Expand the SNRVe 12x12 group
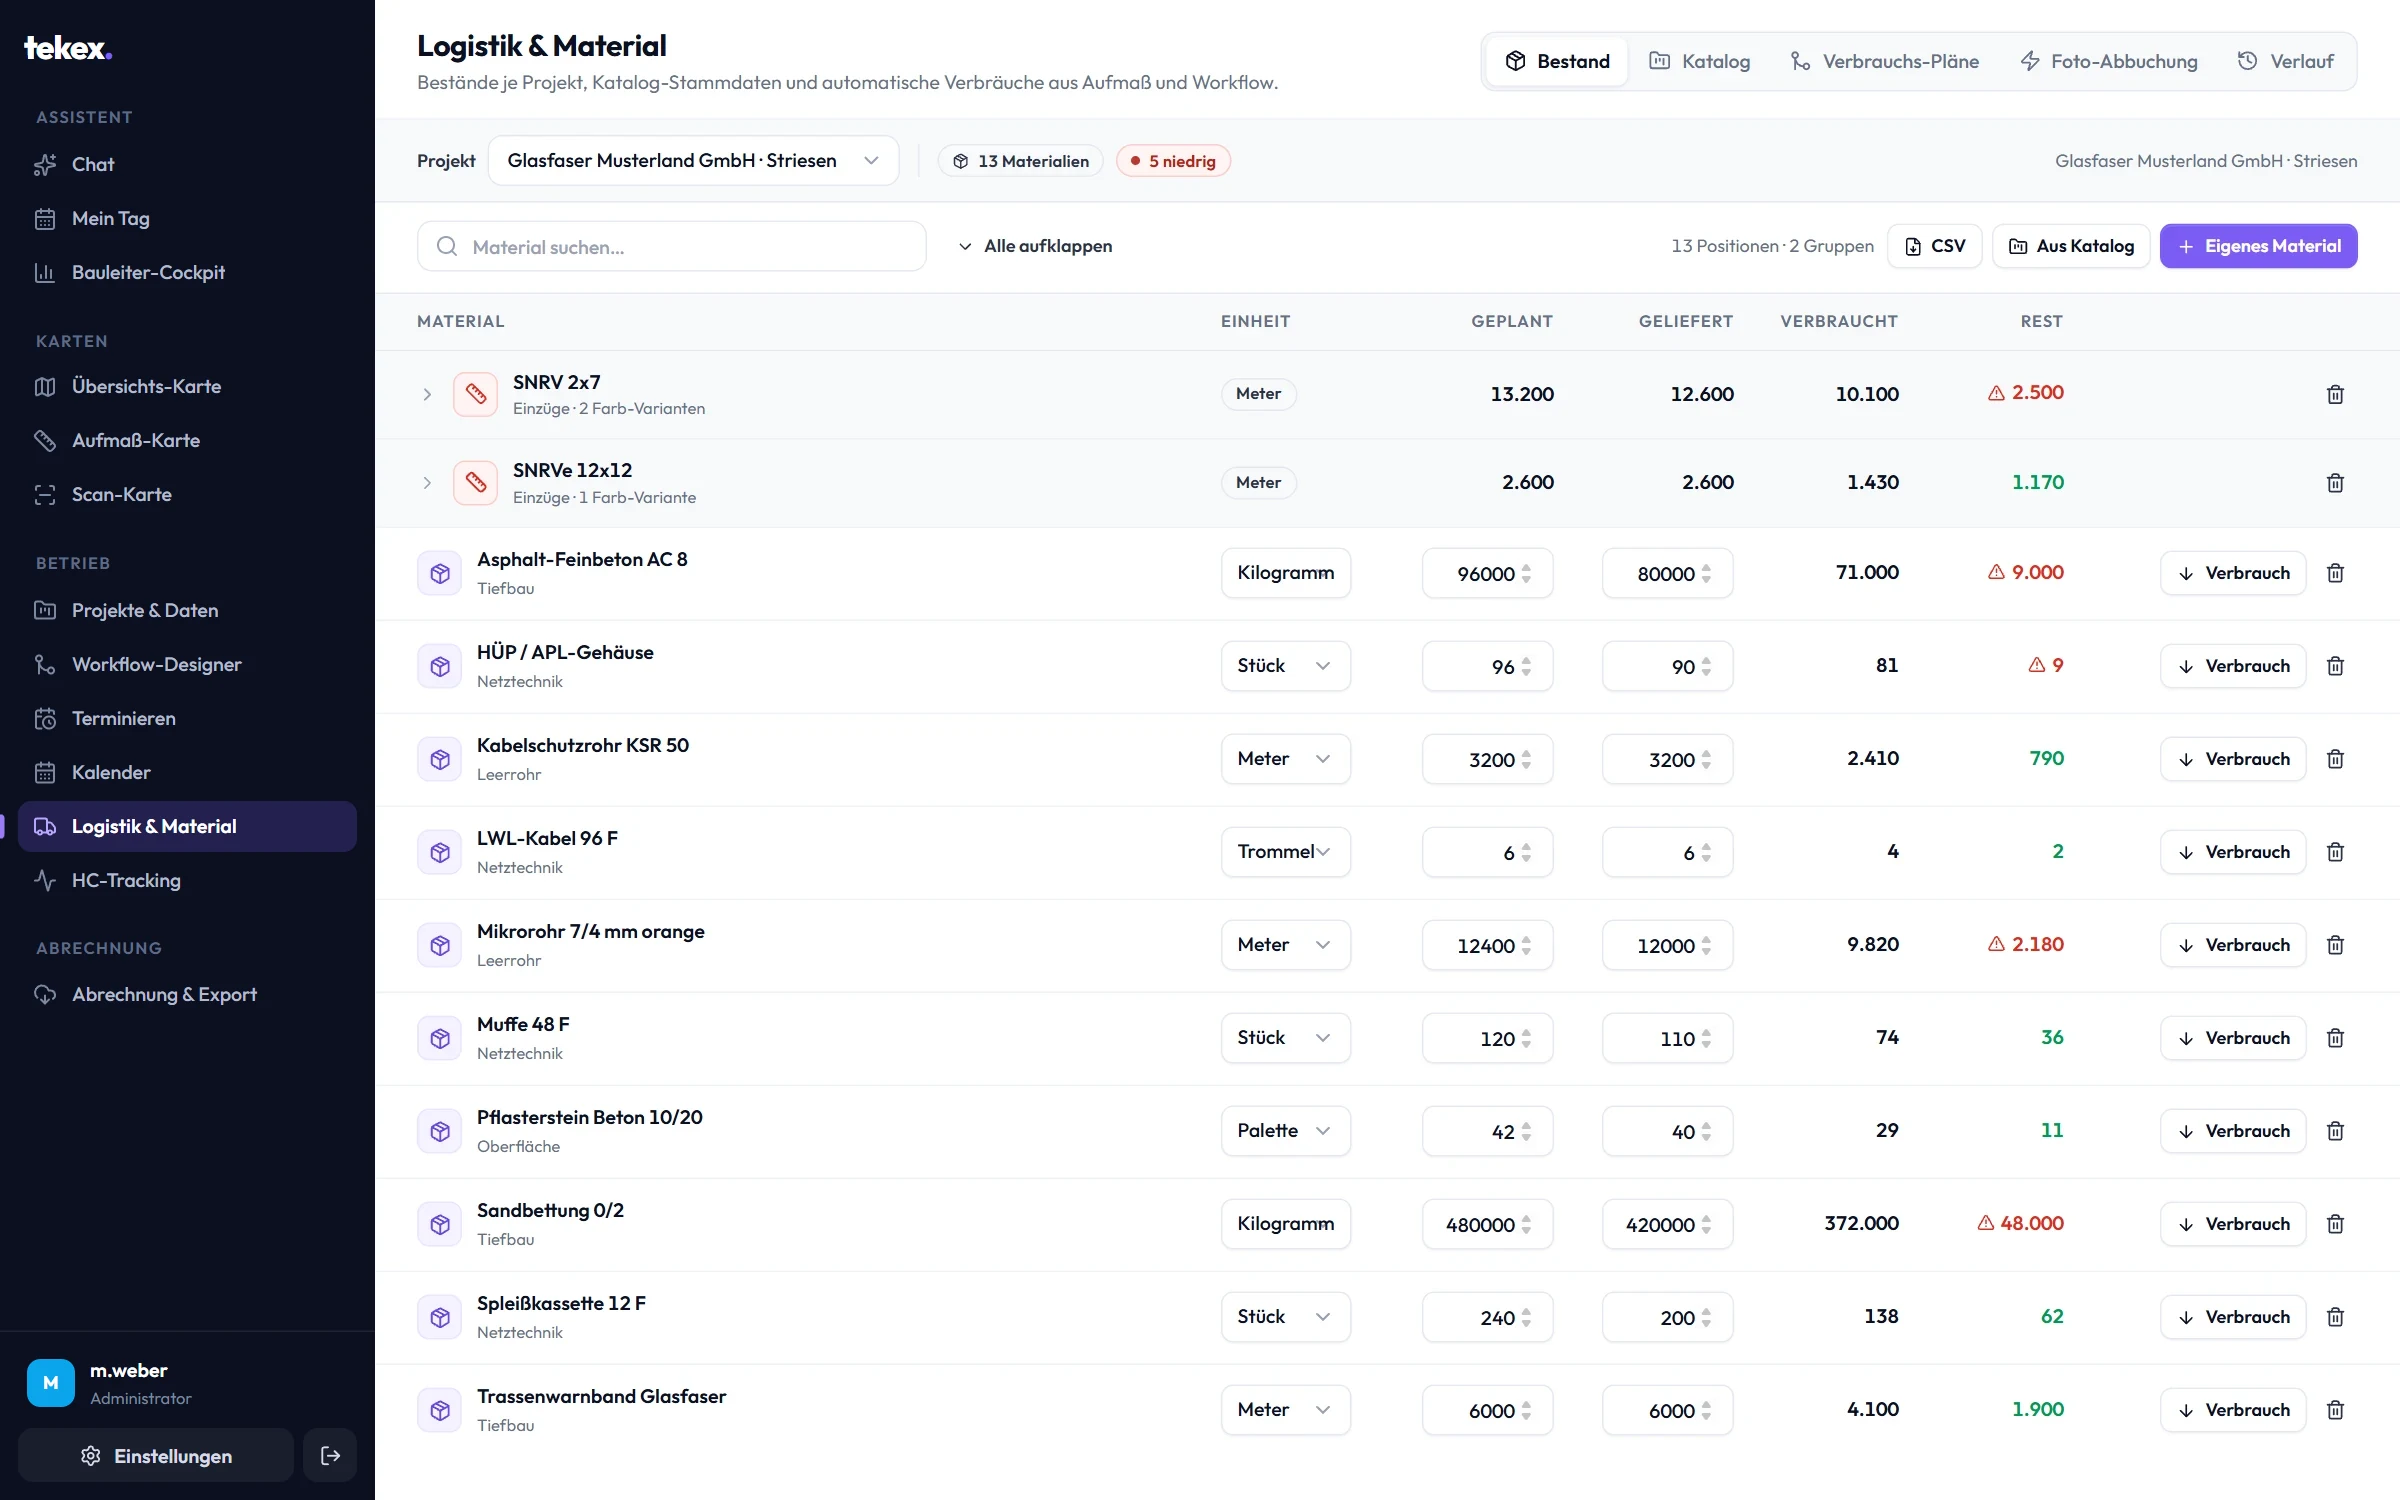The width and height of the screenshot is (2400, 1500). tap(427, 483)
